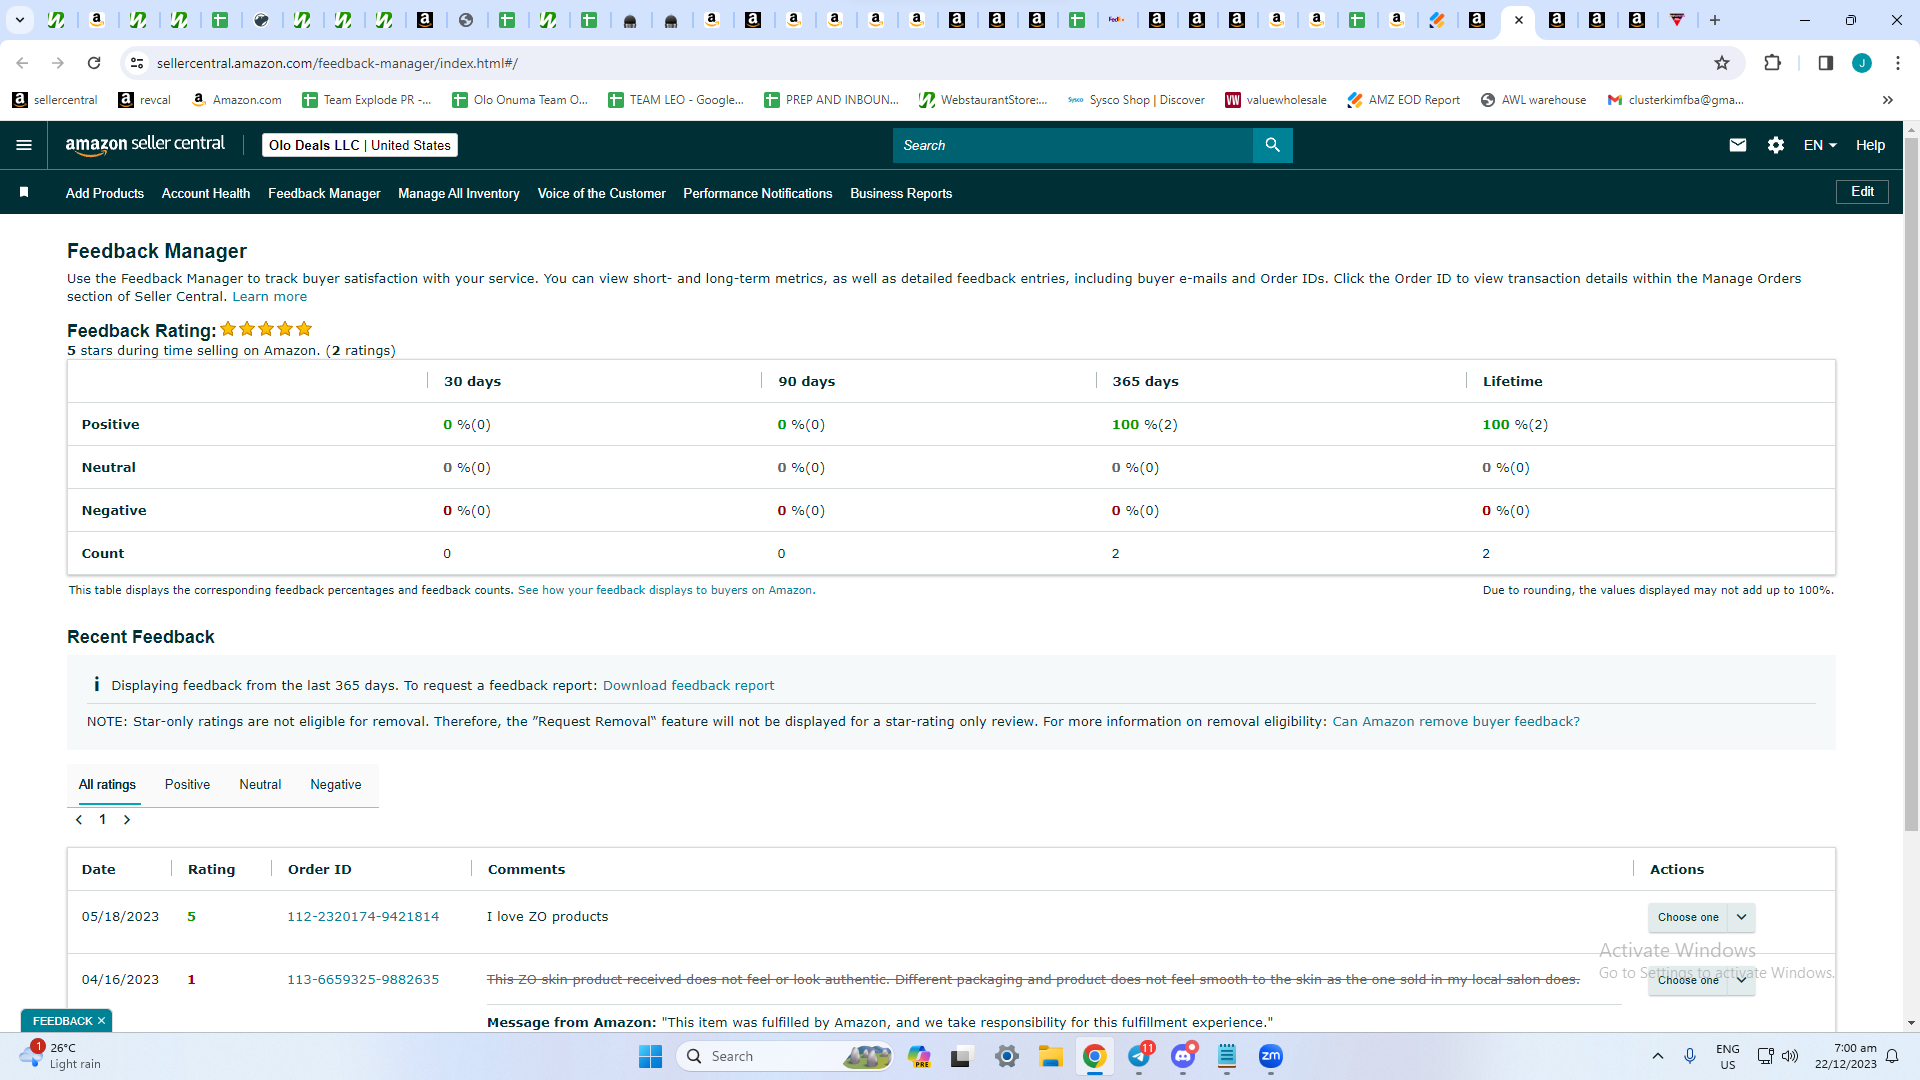Toggle Chrome side panel icon
Image resolution: width=1920 pixels, height=1080 pixels.
coord(1825,63)
